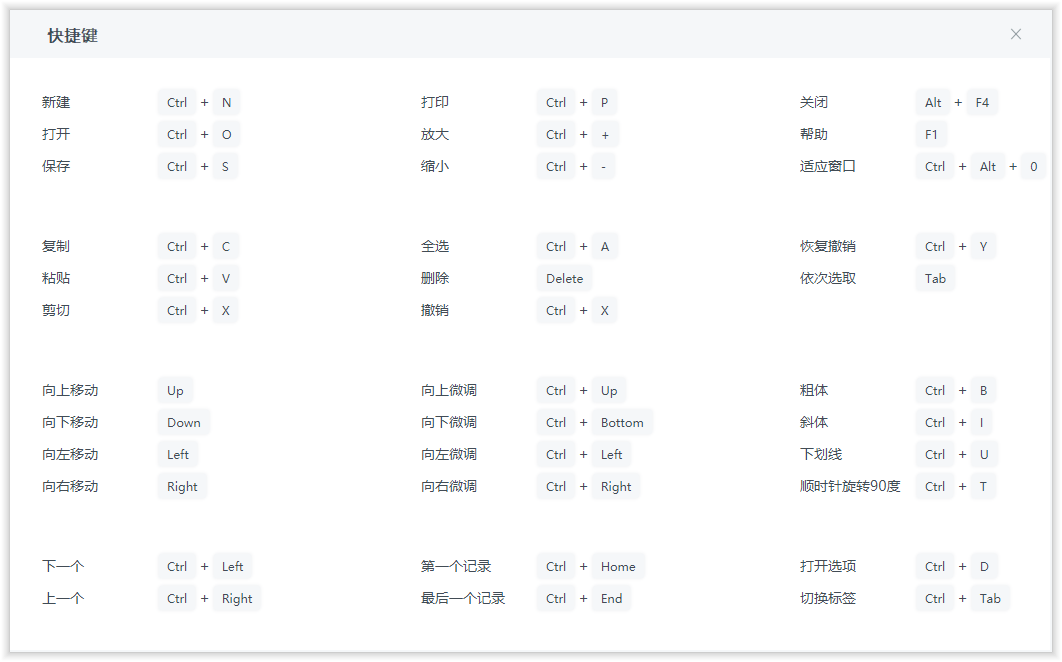Click the End key cap
The image size is (1062, 662).
pos(611,598)
